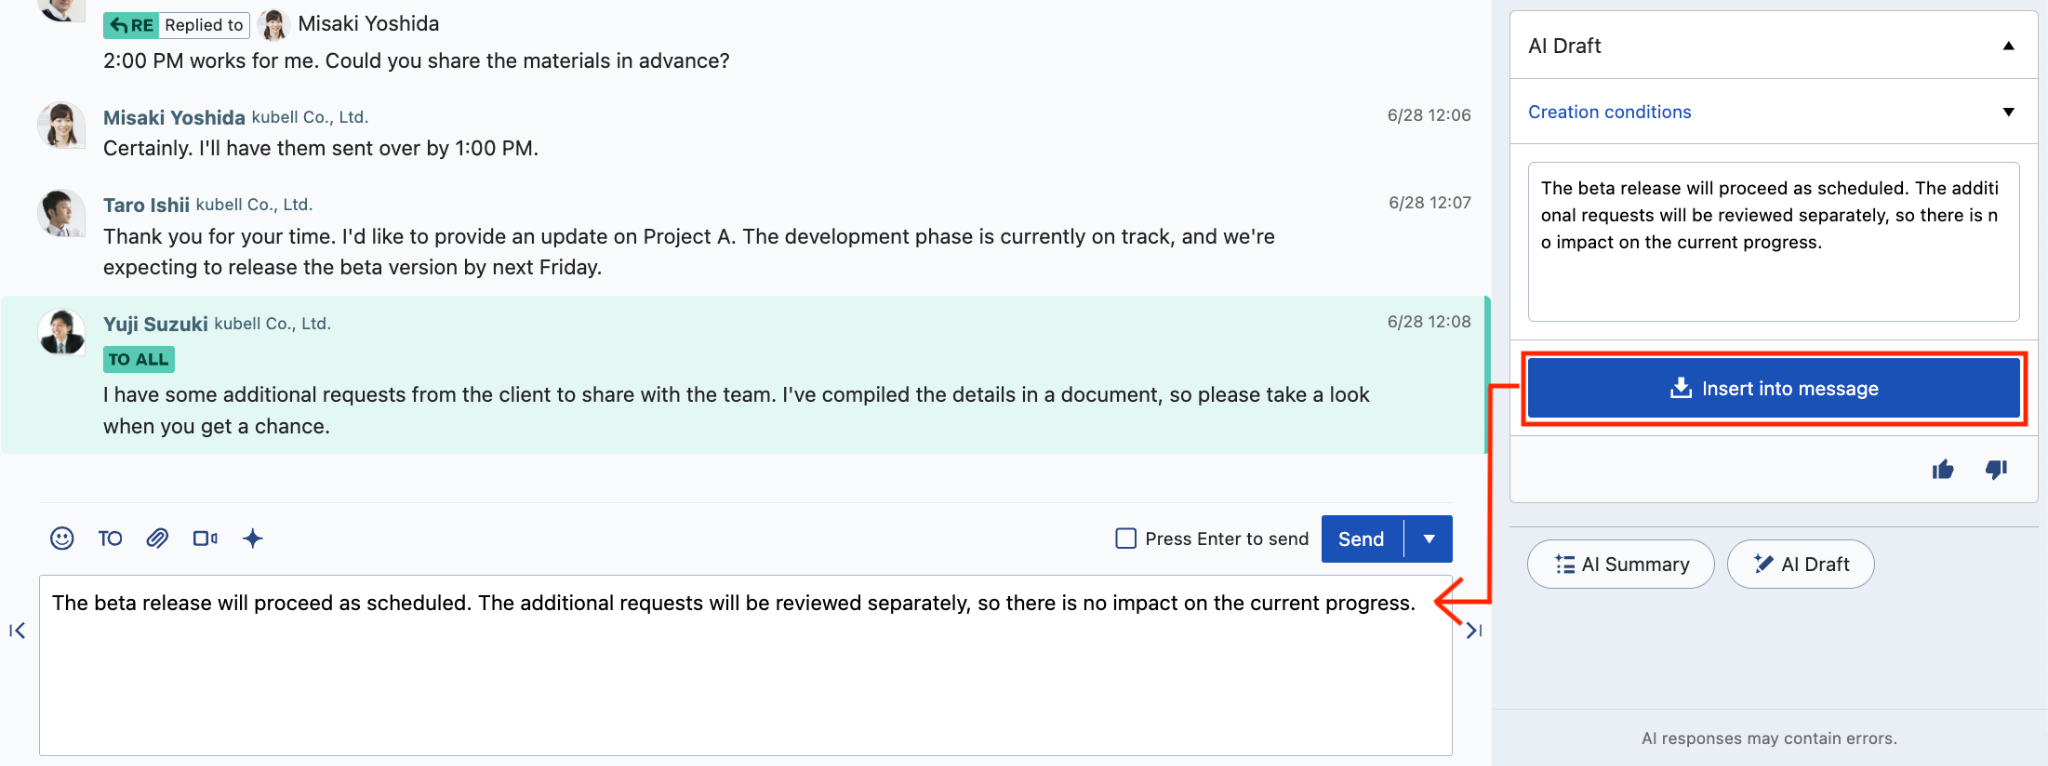This screenshot has height=766, width=2048.
Task: Give thumbs up to AI draft
Action: [1943, 469]
